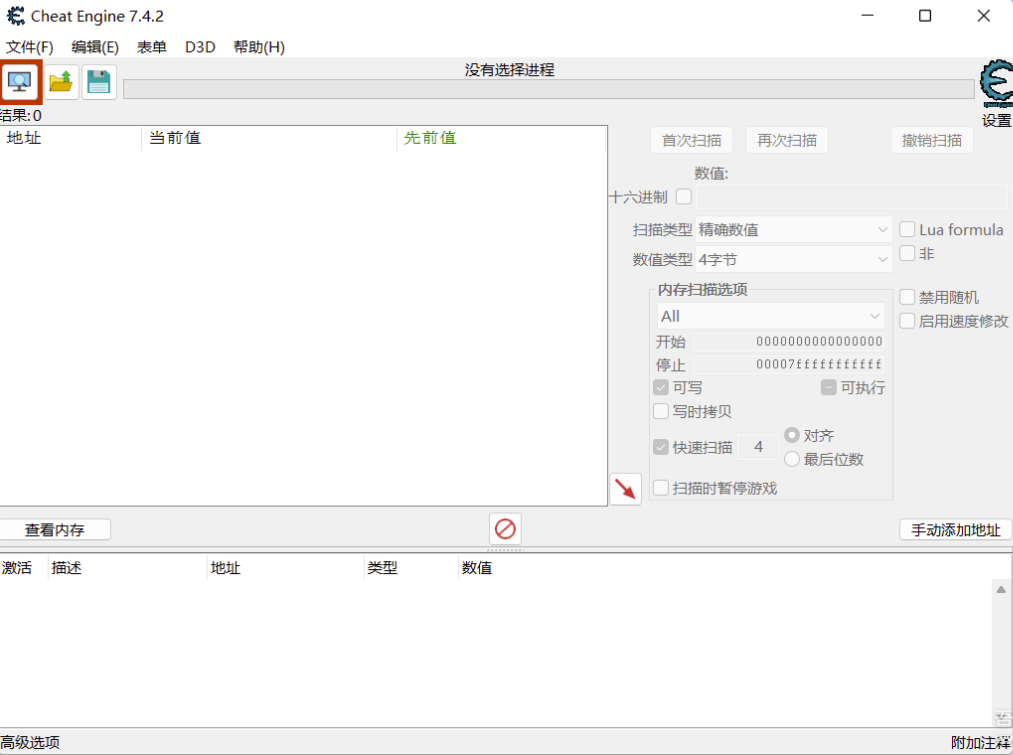Open settings via Cheat Engine logo
1013x755 pixels.
coord(996,84)
